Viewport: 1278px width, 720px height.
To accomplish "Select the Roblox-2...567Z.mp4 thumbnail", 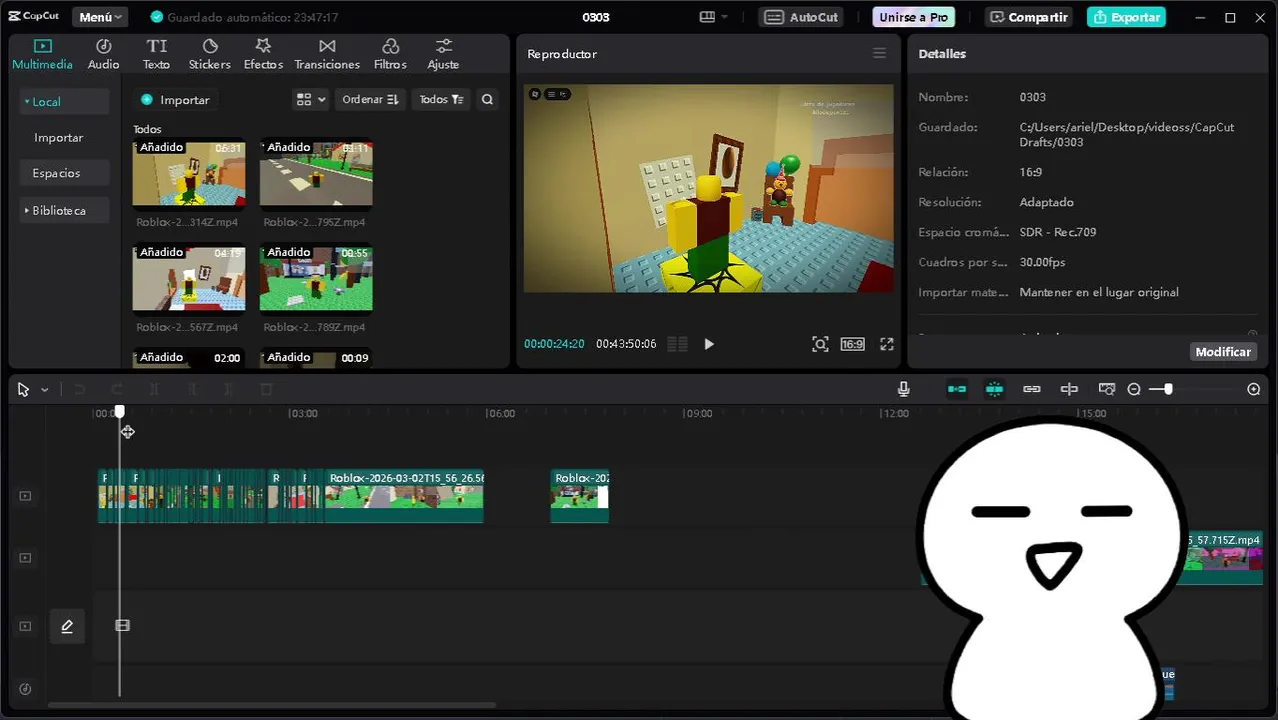I will [x=189, y=278].
